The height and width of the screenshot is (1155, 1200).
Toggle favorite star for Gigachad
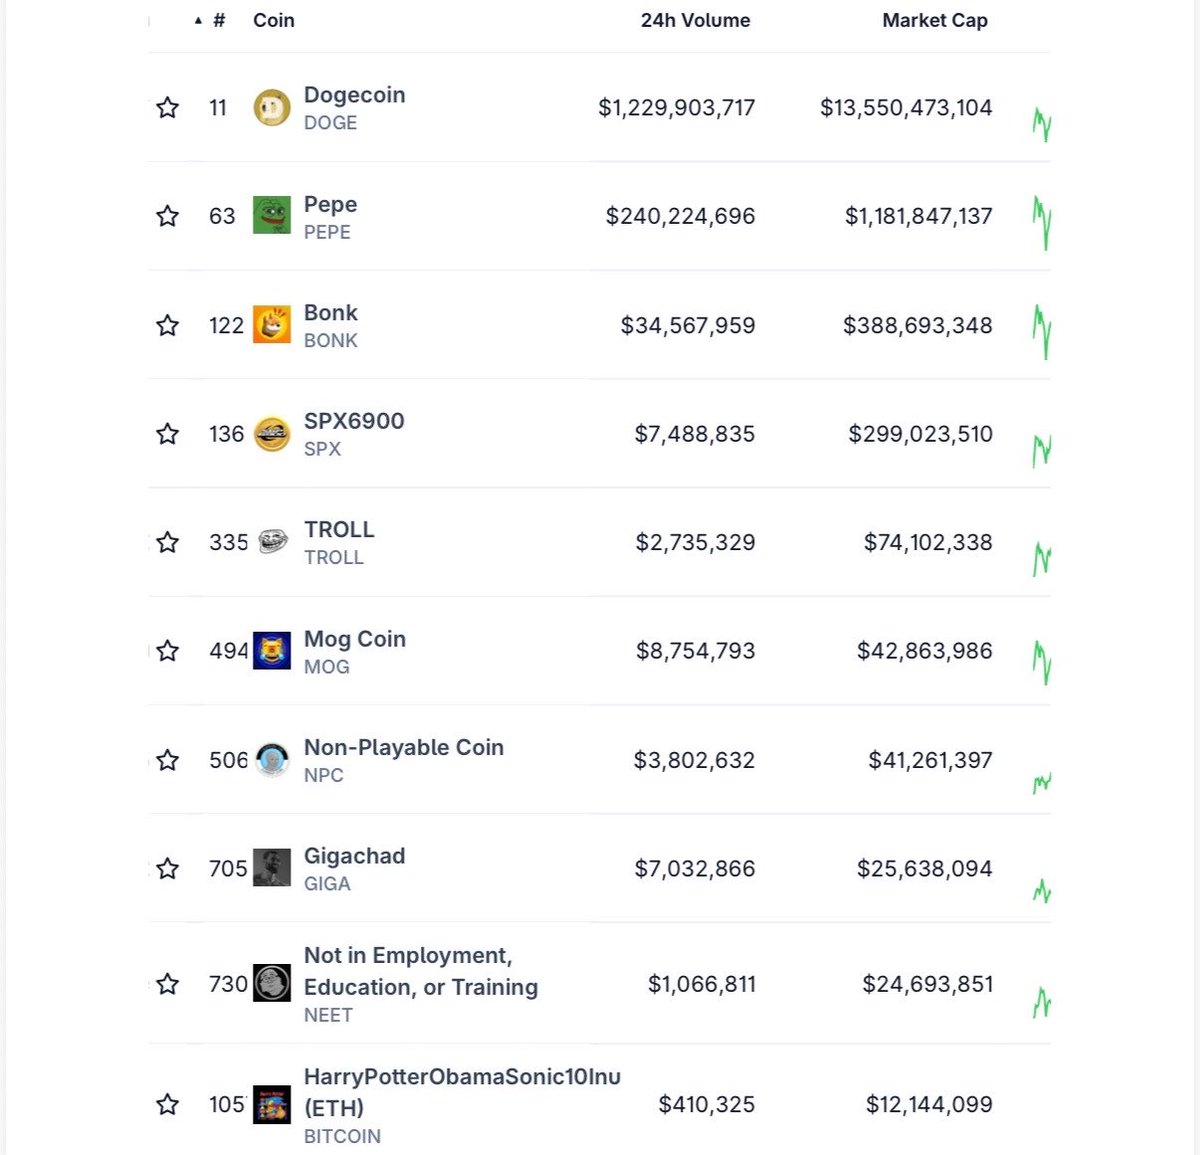tap(167, 868)
